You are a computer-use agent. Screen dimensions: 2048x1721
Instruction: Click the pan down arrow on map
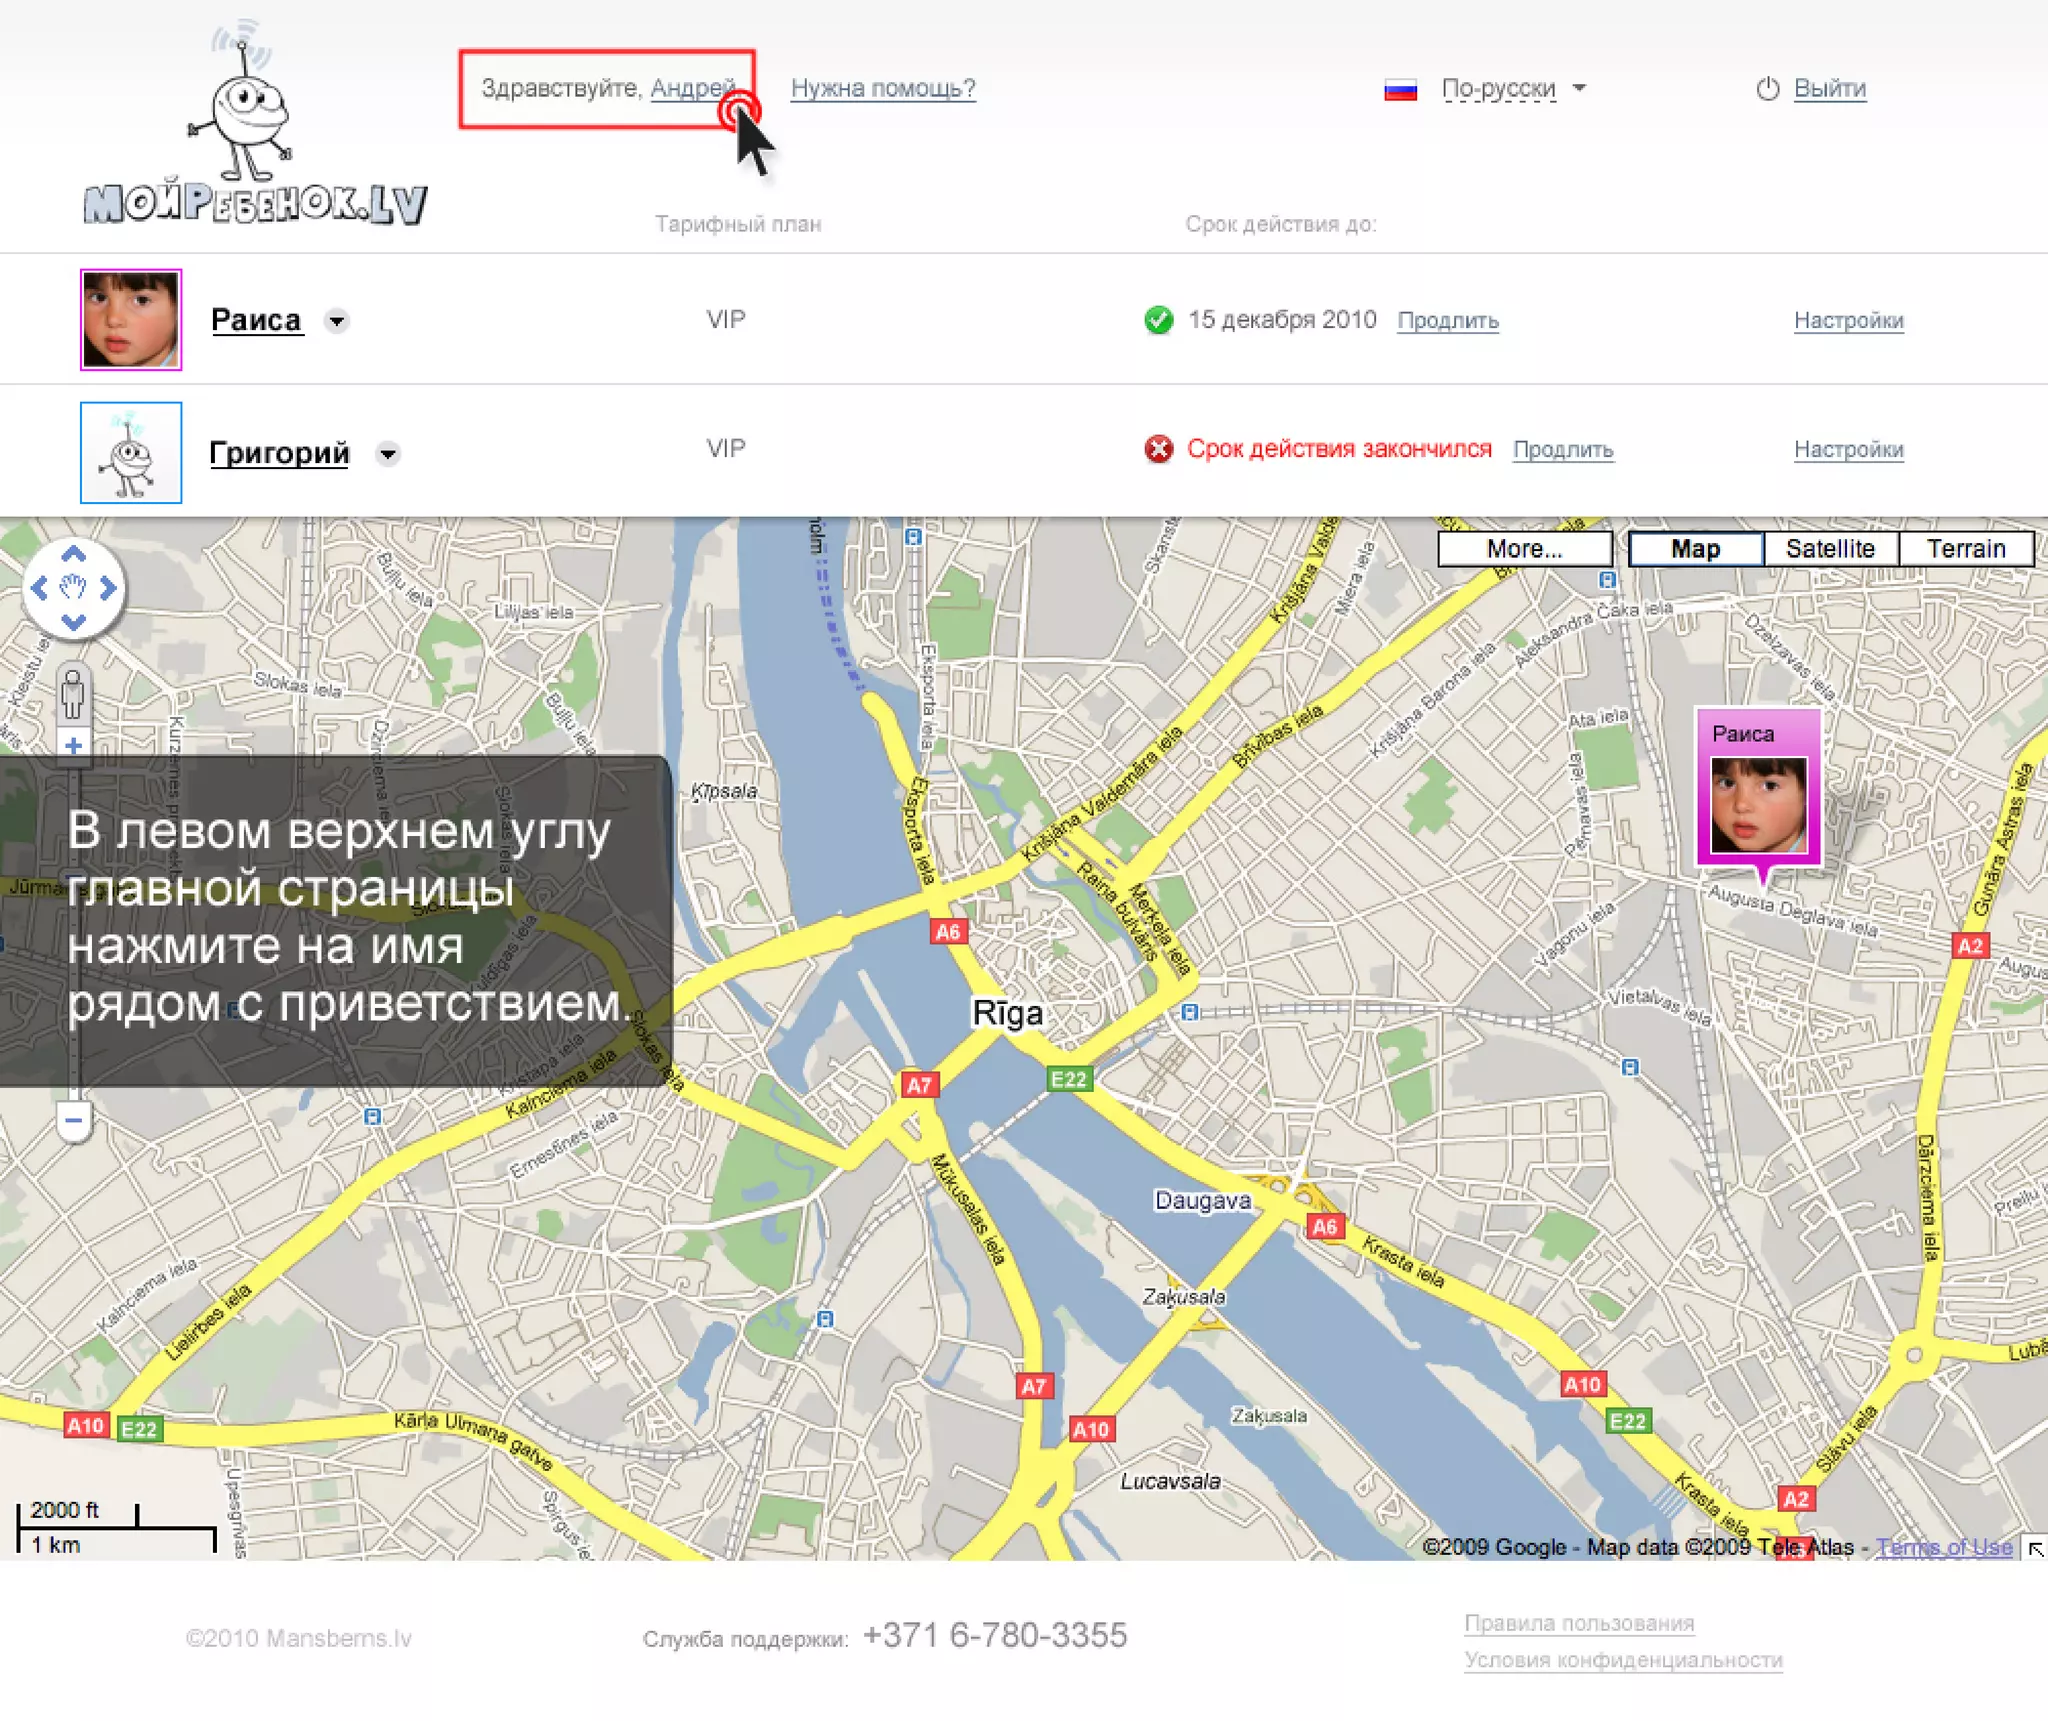pyautogui.click(x=73, y=622)
